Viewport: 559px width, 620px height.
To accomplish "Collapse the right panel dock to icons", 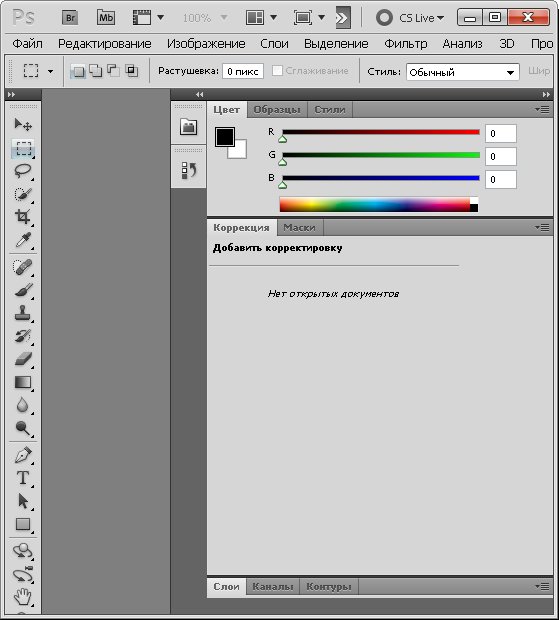I will [x=546, y=95].
